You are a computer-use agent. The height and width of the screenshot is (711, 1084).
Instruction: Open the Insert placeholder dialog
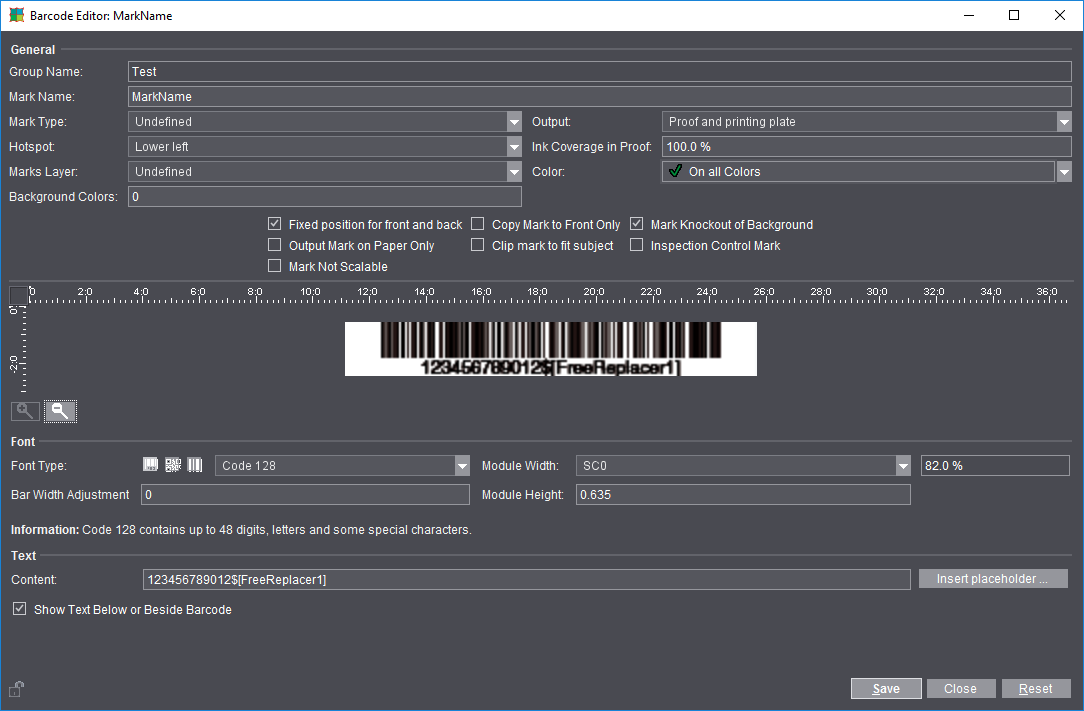click(x=992, y=578)
